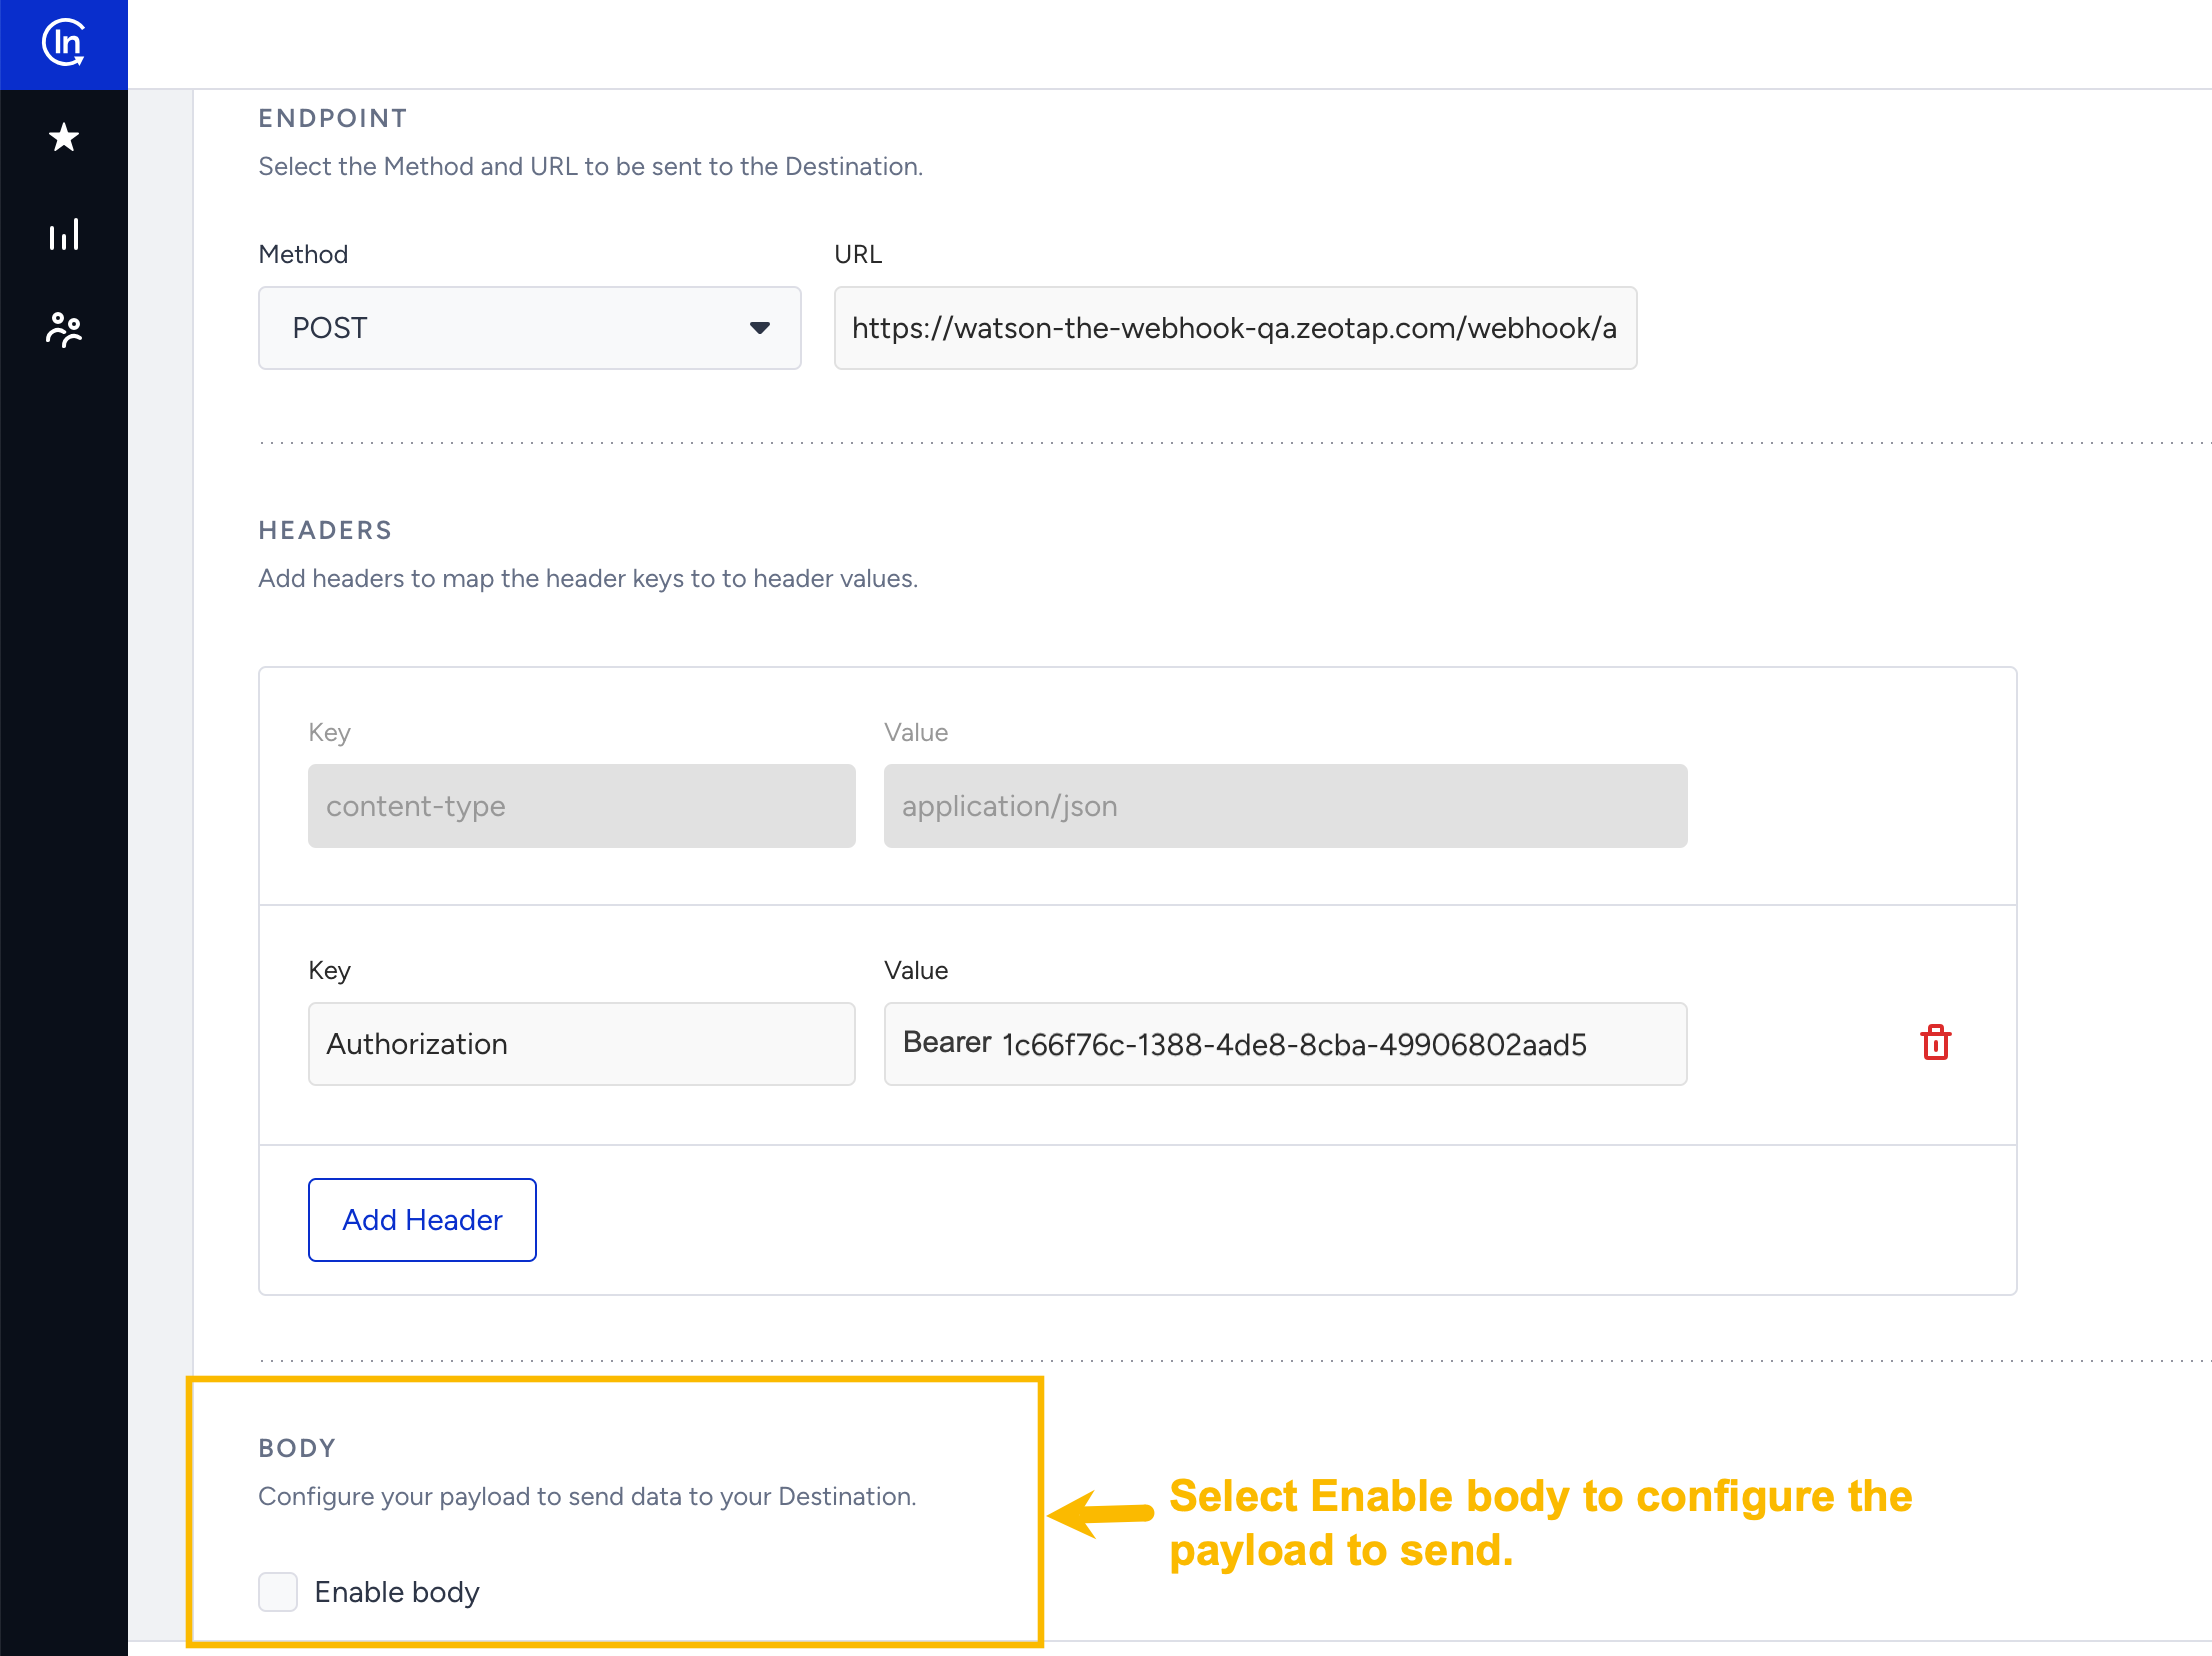Click the BODY section heading
Screen dimensions: 2212x1656
[297, 1448]
